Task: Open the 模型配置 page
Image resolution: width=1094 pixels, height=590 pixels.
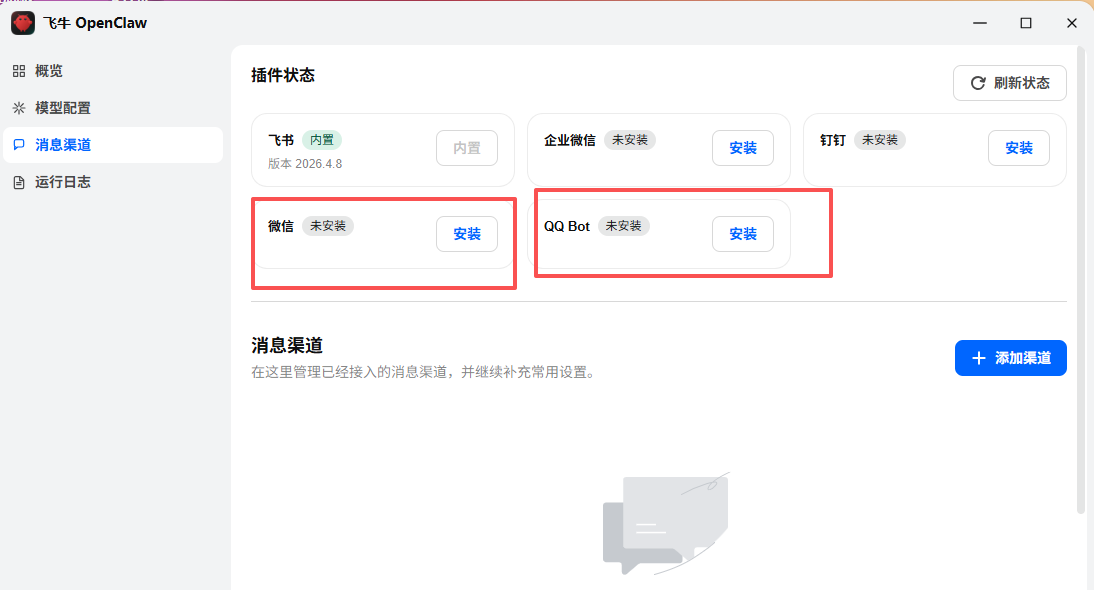Action: click(113, 108)
